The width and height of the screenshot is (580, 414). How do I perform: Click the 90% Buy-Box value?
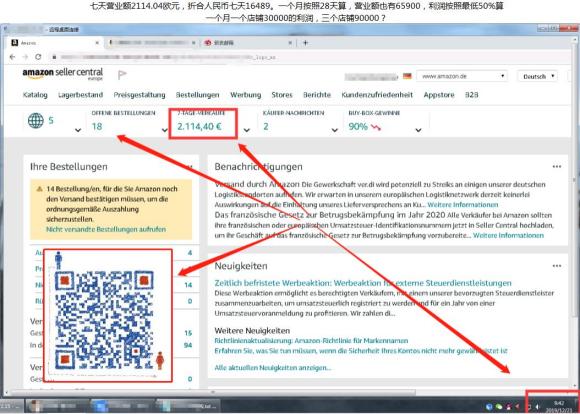(358, 127)
